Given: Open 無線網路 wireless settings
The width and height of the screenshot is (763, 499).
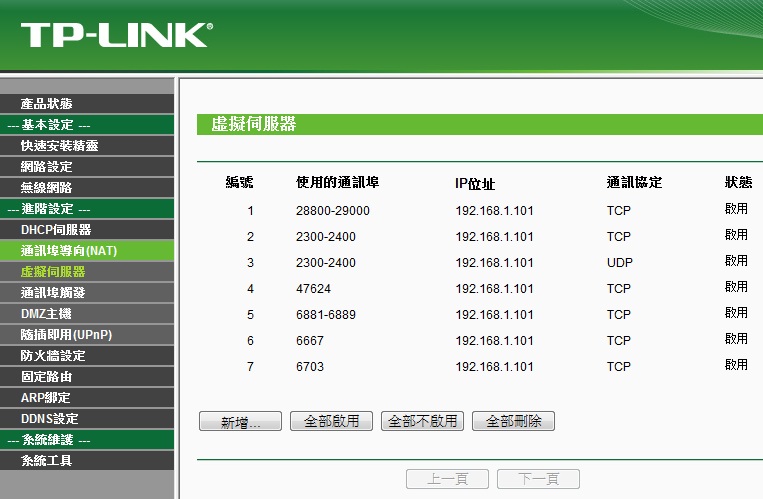Looking at the screenshot, I should pos(46,188).
